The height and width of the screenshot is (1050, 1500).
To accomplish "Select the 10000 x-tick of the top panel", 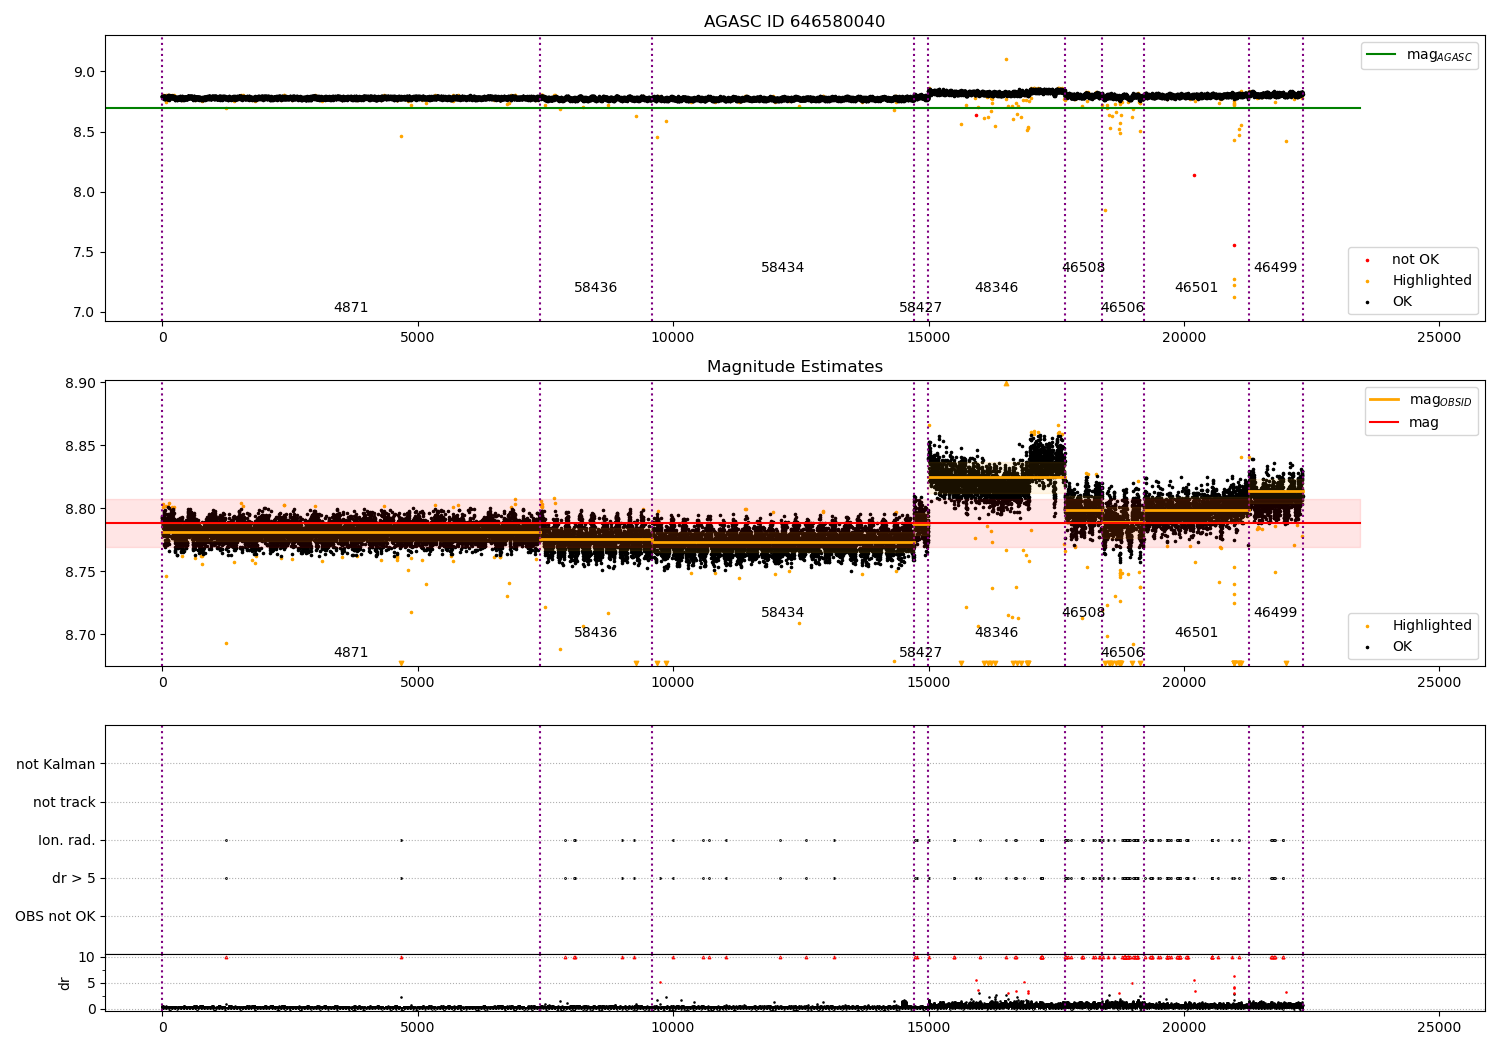I will (673, 338).
